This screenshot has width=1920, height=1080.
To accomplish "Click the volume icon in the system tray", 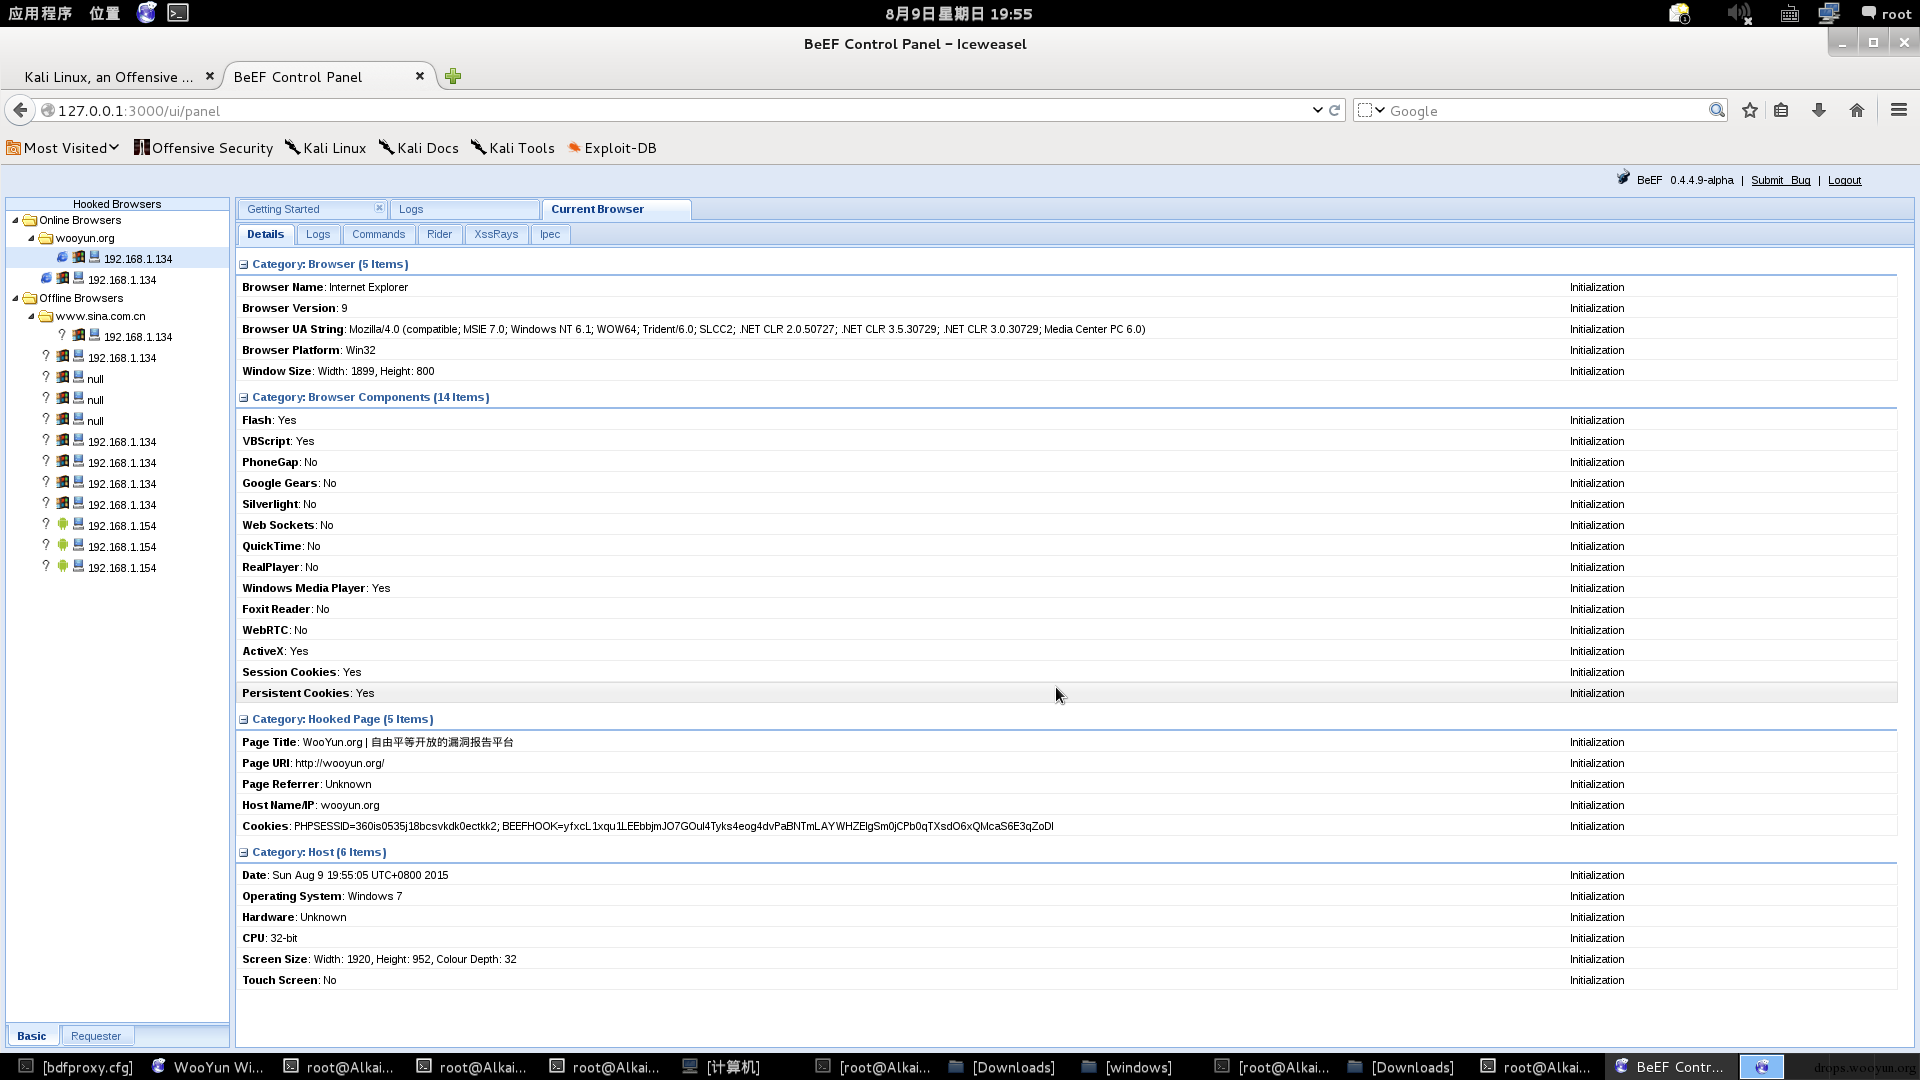I will pyautogui.click(x=1739, y=14).
